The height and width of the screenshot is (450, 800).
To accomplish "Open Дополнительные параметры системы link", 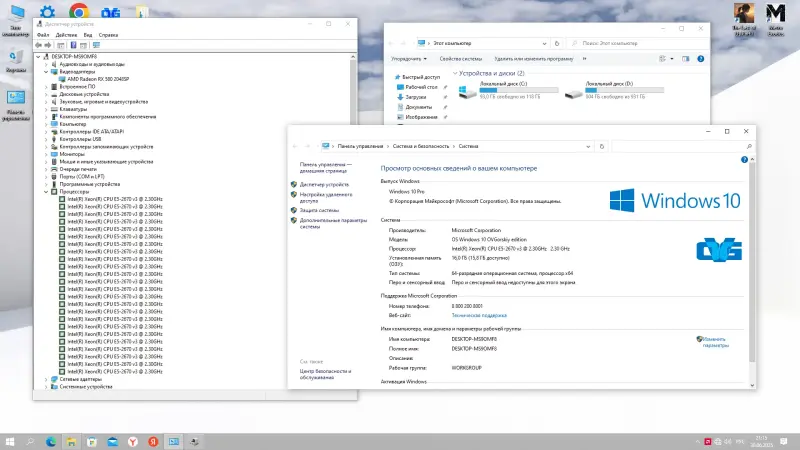I will pyautogui.click(x=333, y=223).
